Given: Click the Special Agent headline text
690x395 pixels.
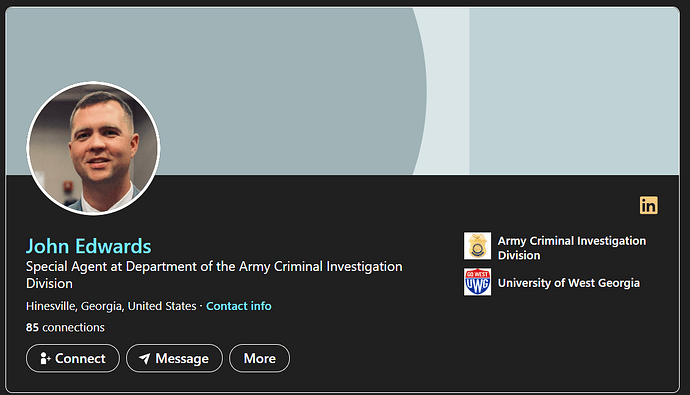Looking at the screenshot, I should [x=214, y=275].
